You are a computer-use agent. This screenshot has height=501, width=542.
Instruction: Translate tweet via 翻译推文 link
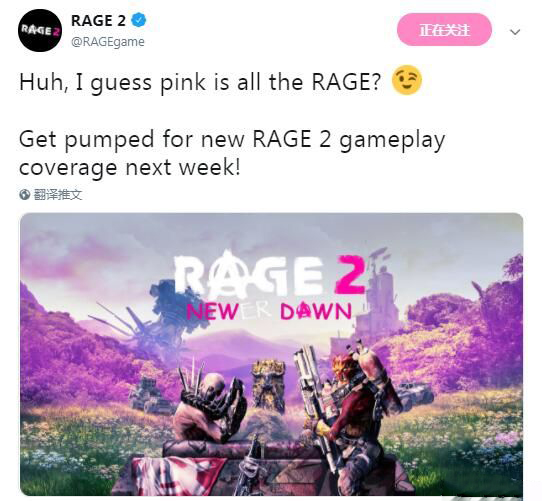tap(58, 195)
